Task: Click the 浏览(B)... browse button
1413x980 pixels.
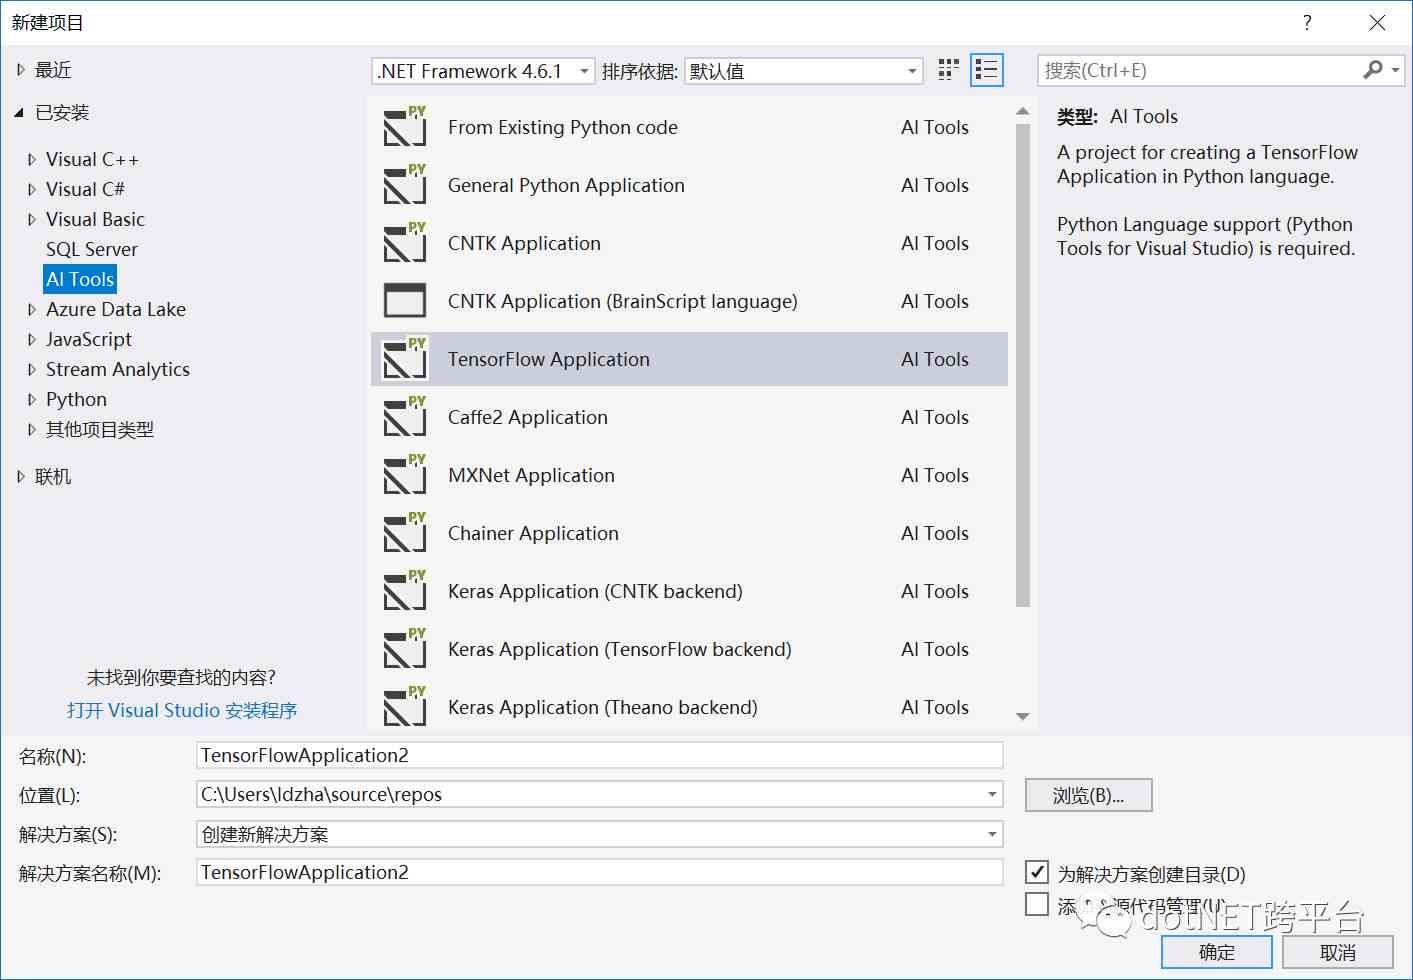Action: coord(1088,795)
